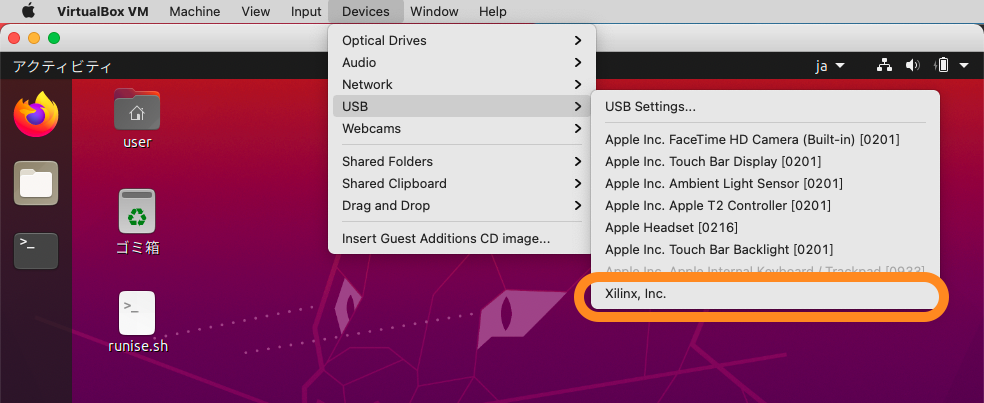Image resolution: width=984 pixels, height=403 pixels.
Task: Open the Input menu
Action: [x=306, y=11]
